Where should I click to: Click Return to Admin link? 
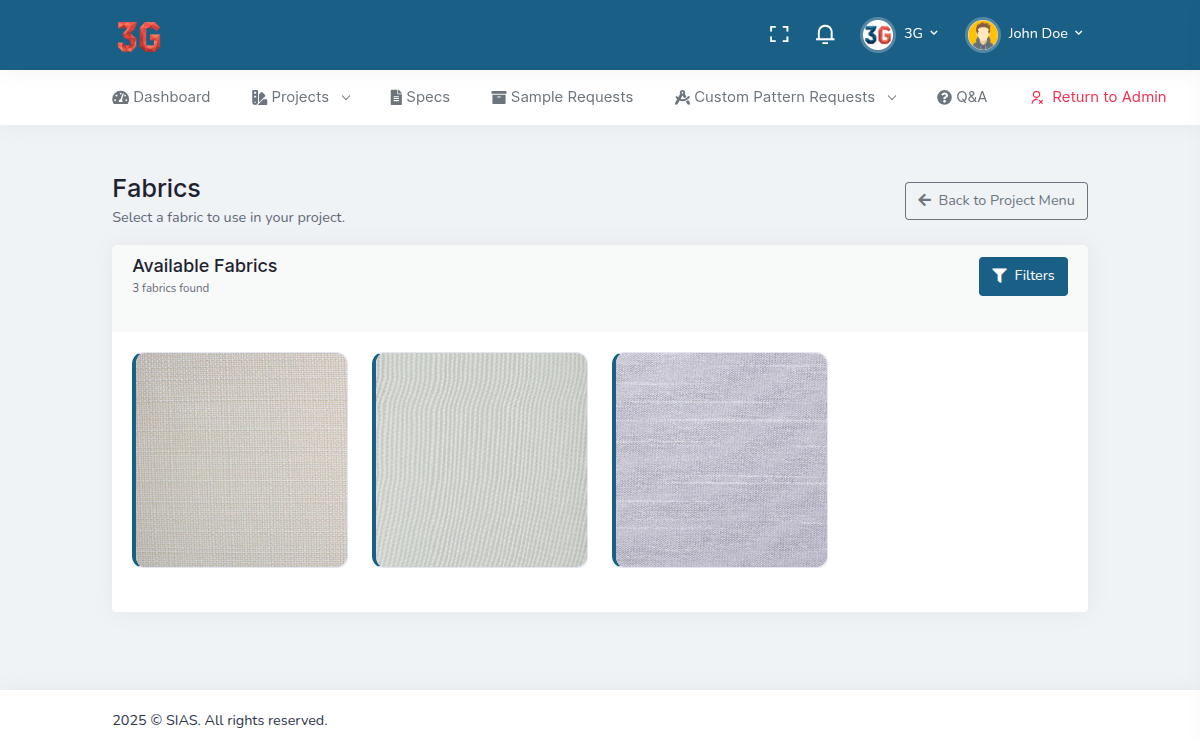(x=1098, y=97)
